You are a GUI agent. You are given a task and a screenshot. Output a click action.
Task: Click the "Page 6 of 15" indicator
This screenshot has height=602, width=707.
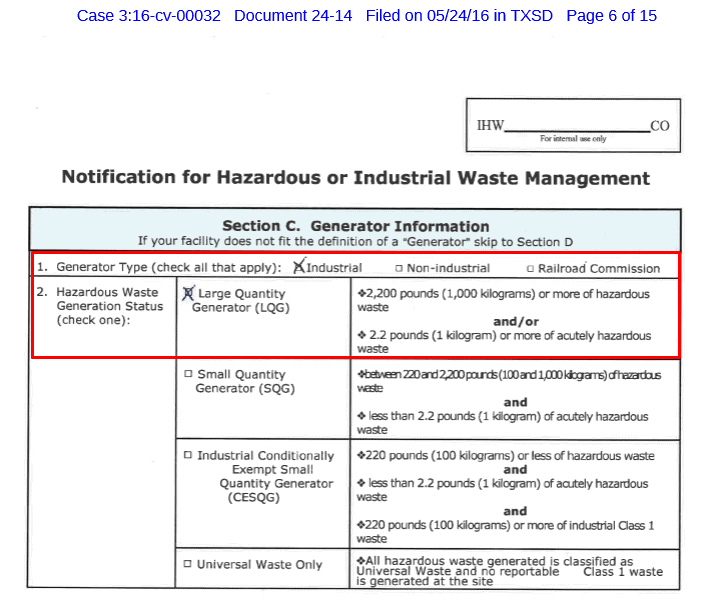pyautogui.click(x=611, y=16)
